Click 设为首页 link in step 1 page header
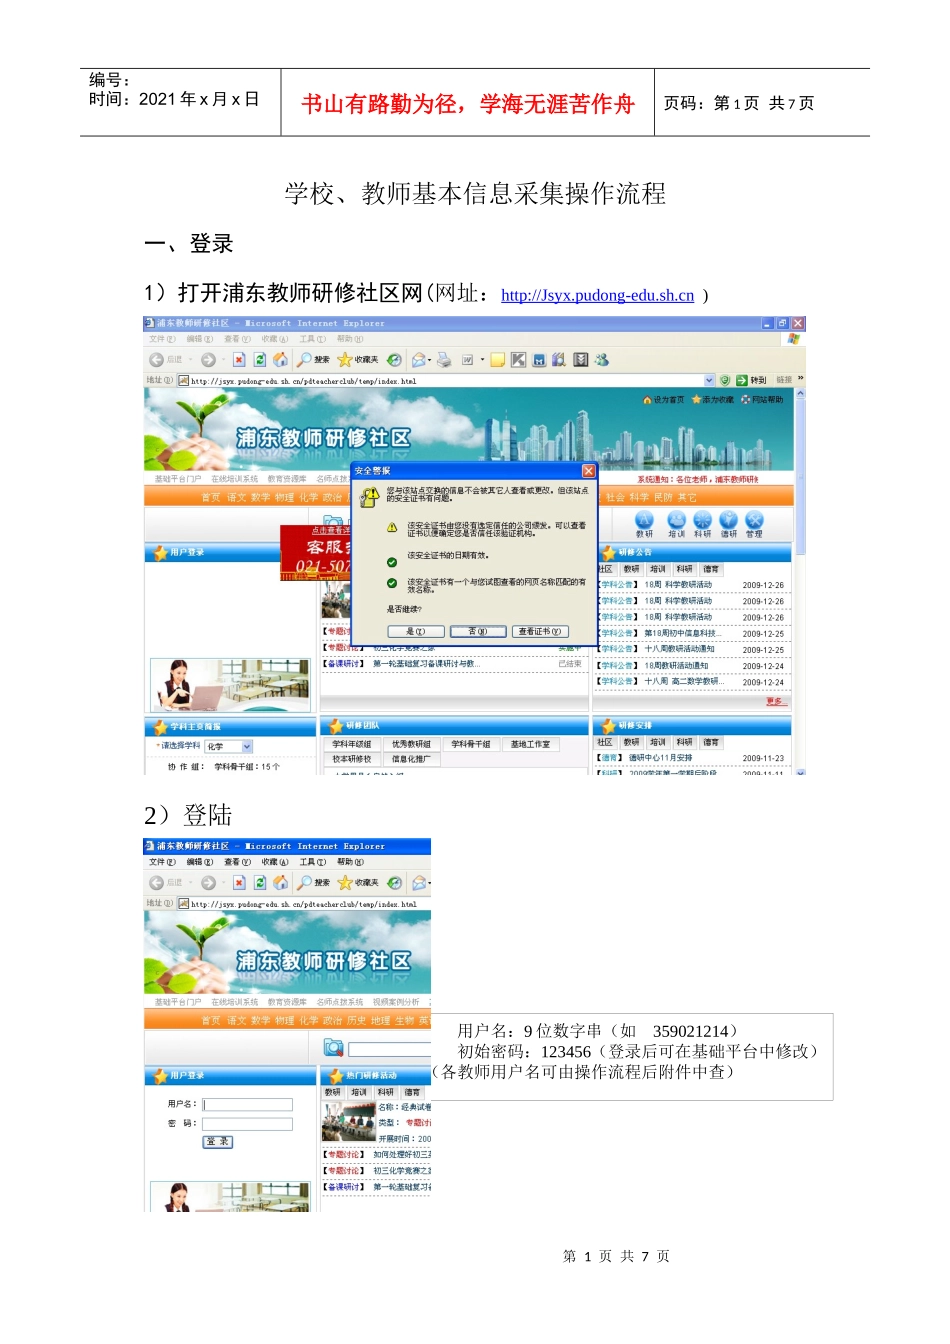Screen dimensions: 950x1344 [664, 400]
